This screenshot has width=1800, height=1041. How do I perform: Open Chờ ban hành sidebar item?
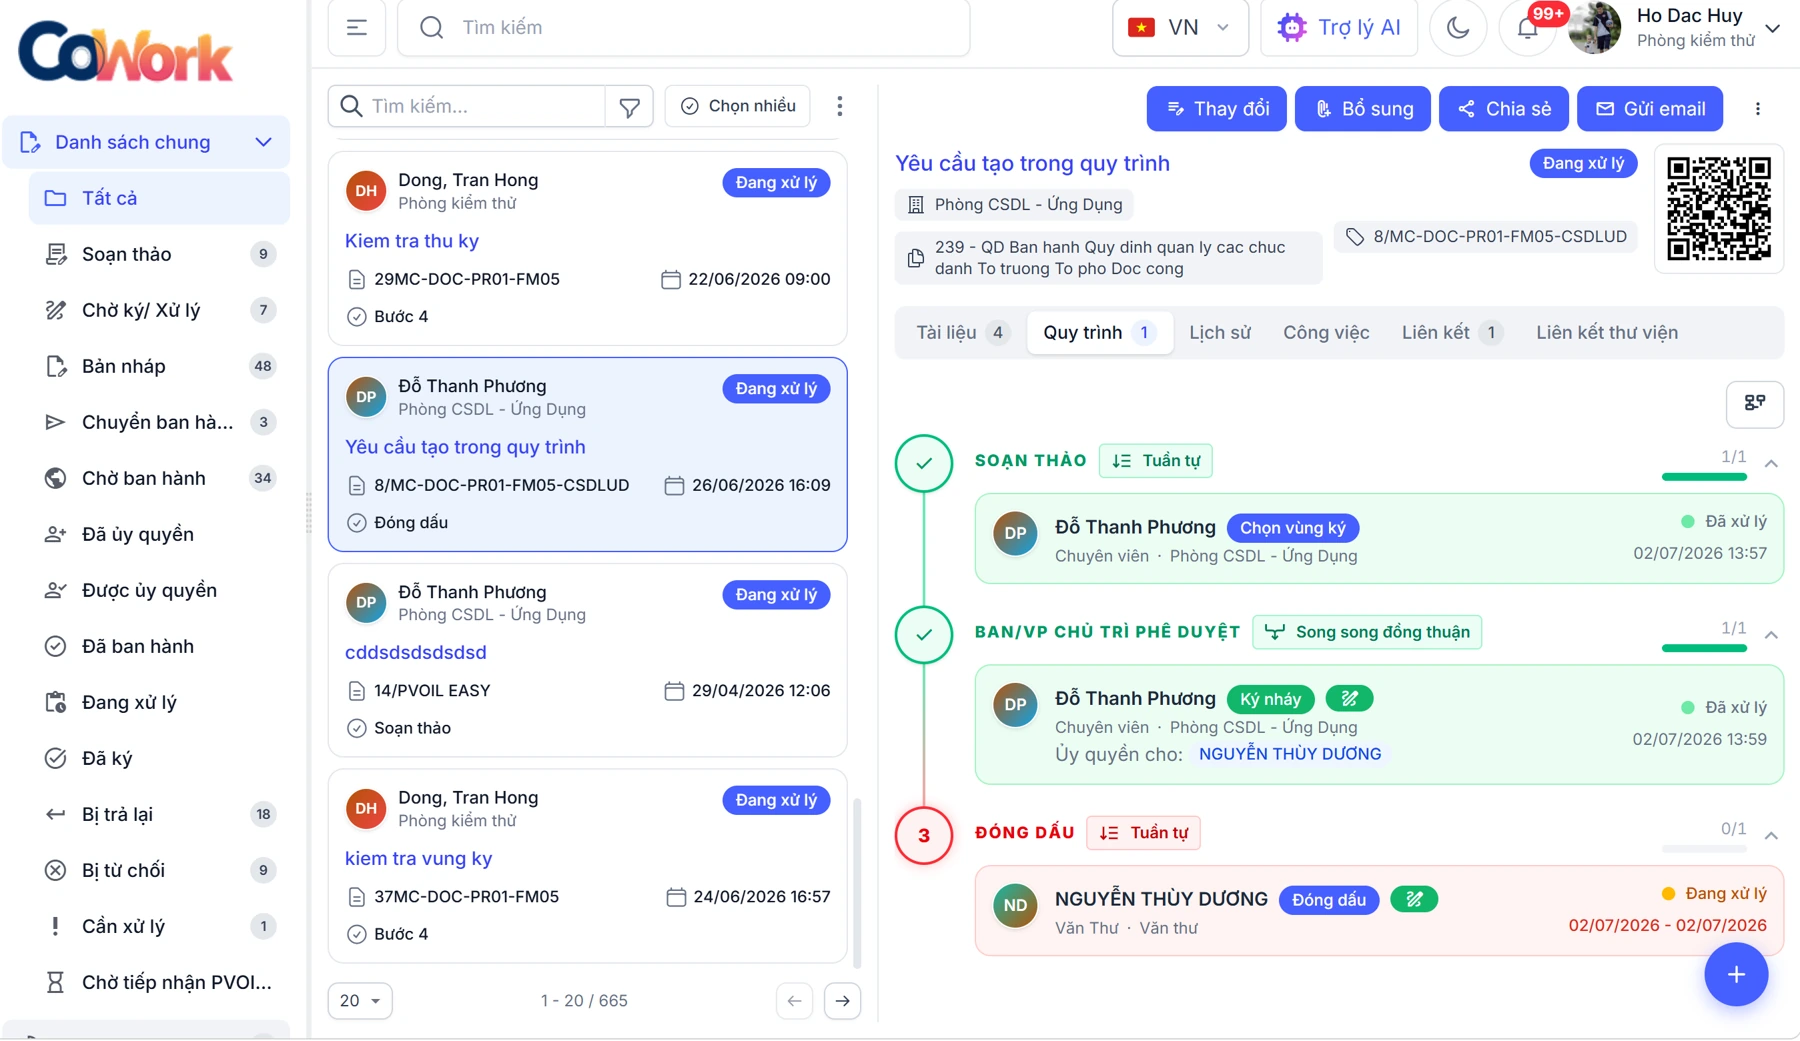tap(159, 478)
